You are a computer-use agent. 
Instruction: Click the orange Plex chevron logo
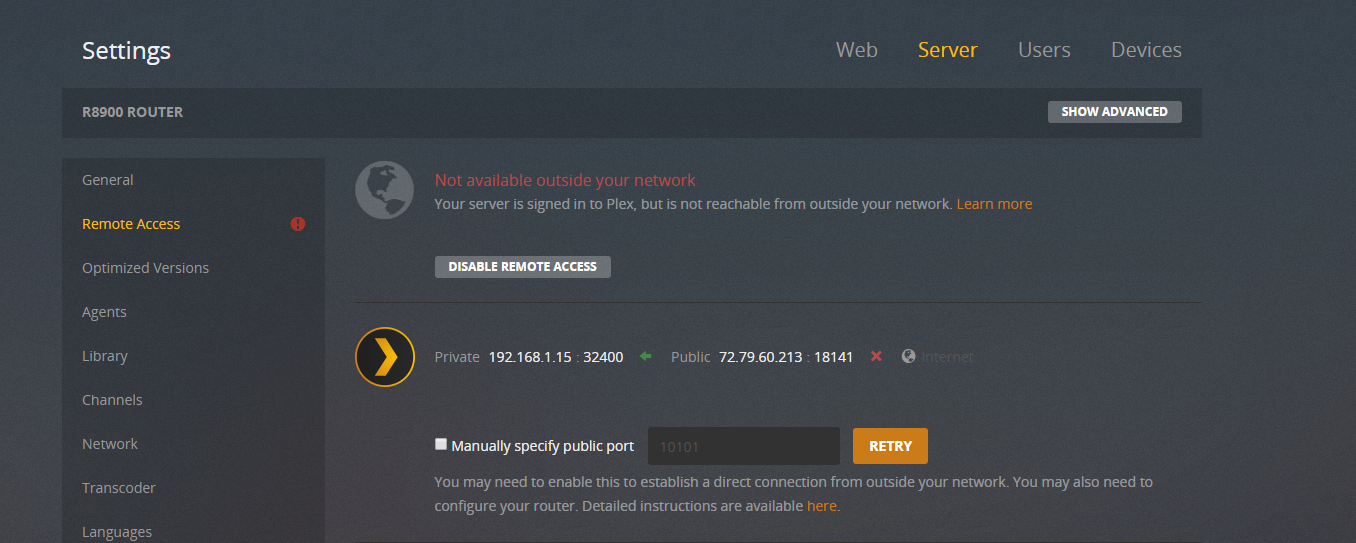tap(385, 357)
